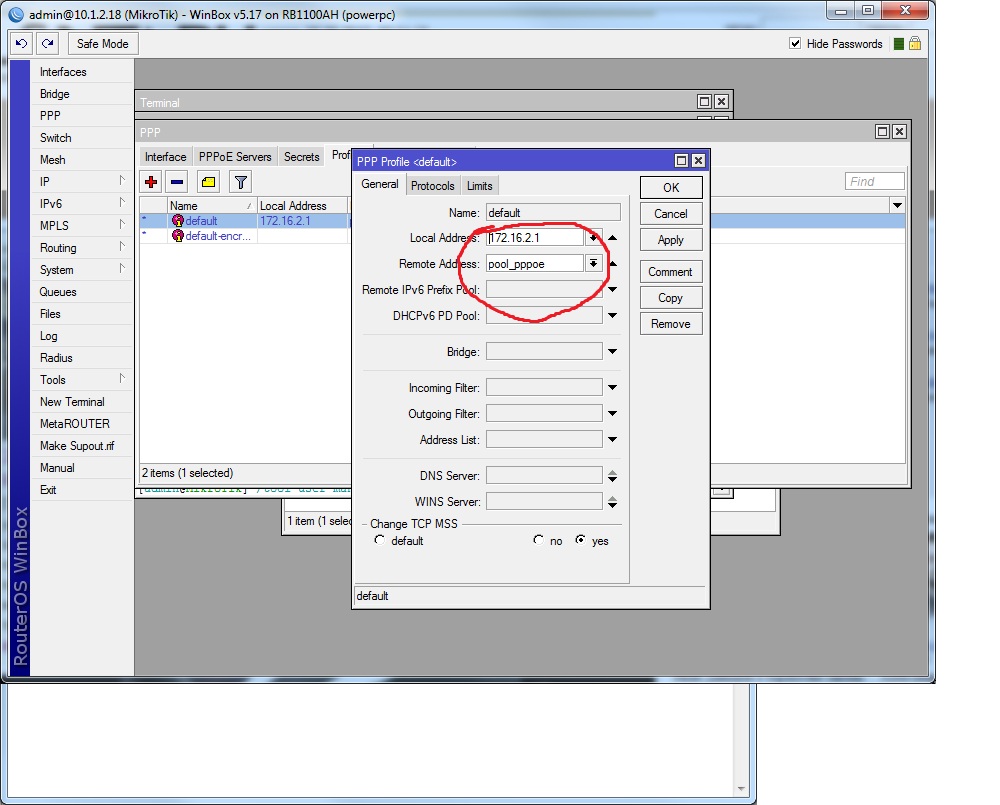1000x805 pixels.
Task: Click the Apply button
Action: [671, 240]
